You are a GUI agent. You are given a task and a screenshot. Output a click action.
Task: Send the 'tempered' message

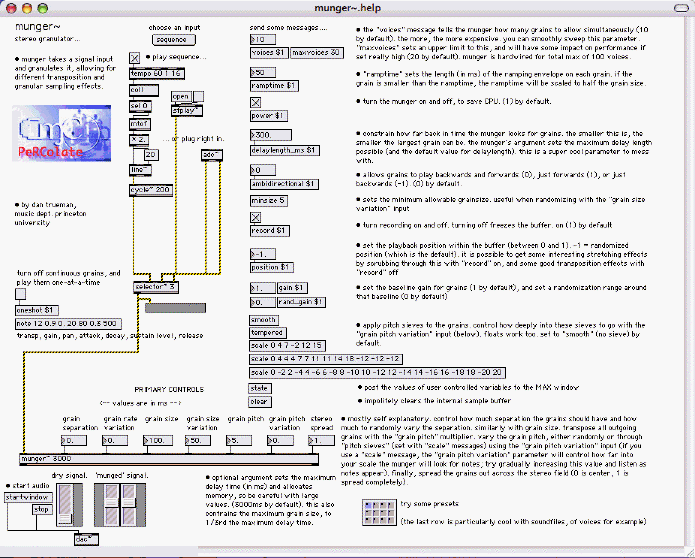click(268, 332)
